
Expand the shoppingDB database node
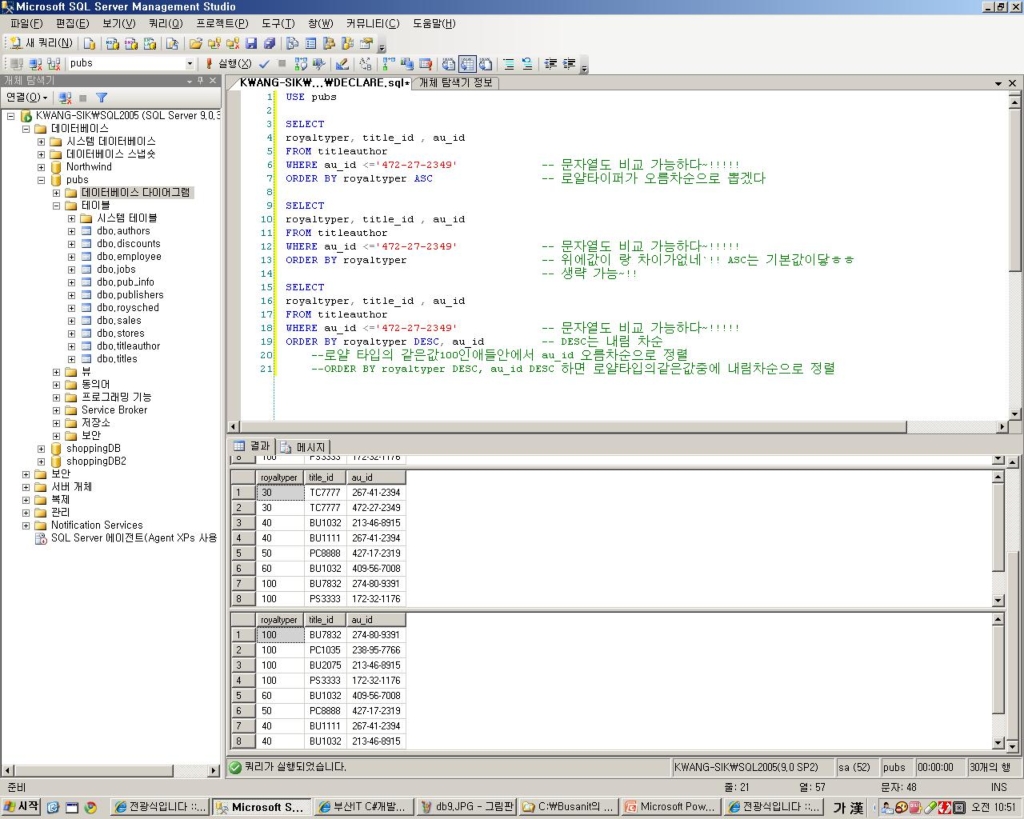pos(41,449)
